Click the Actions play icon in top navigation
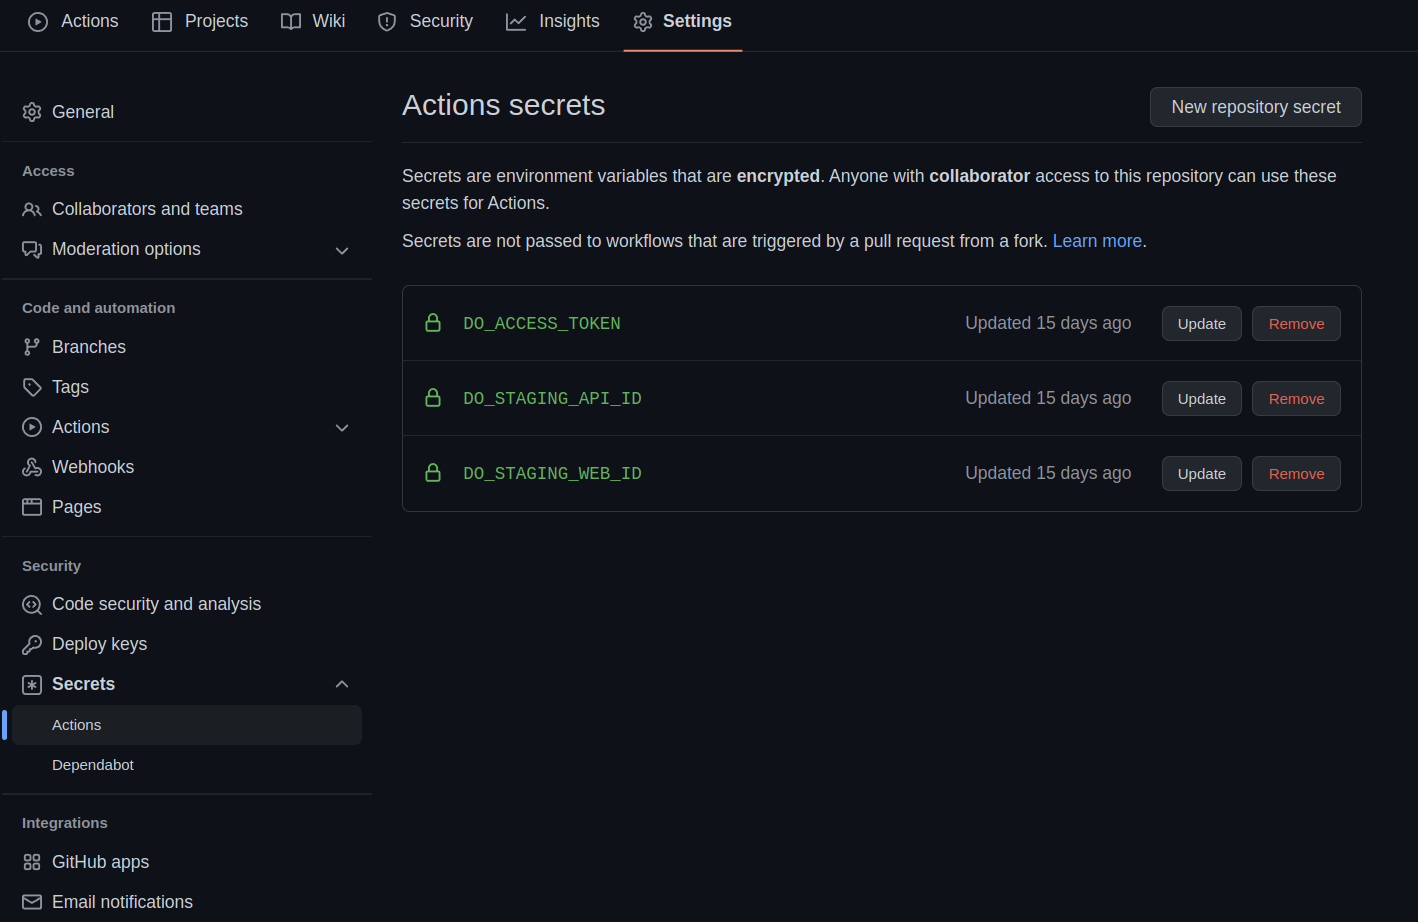This screenshot has width=1418, height=922. click(38, 21)
